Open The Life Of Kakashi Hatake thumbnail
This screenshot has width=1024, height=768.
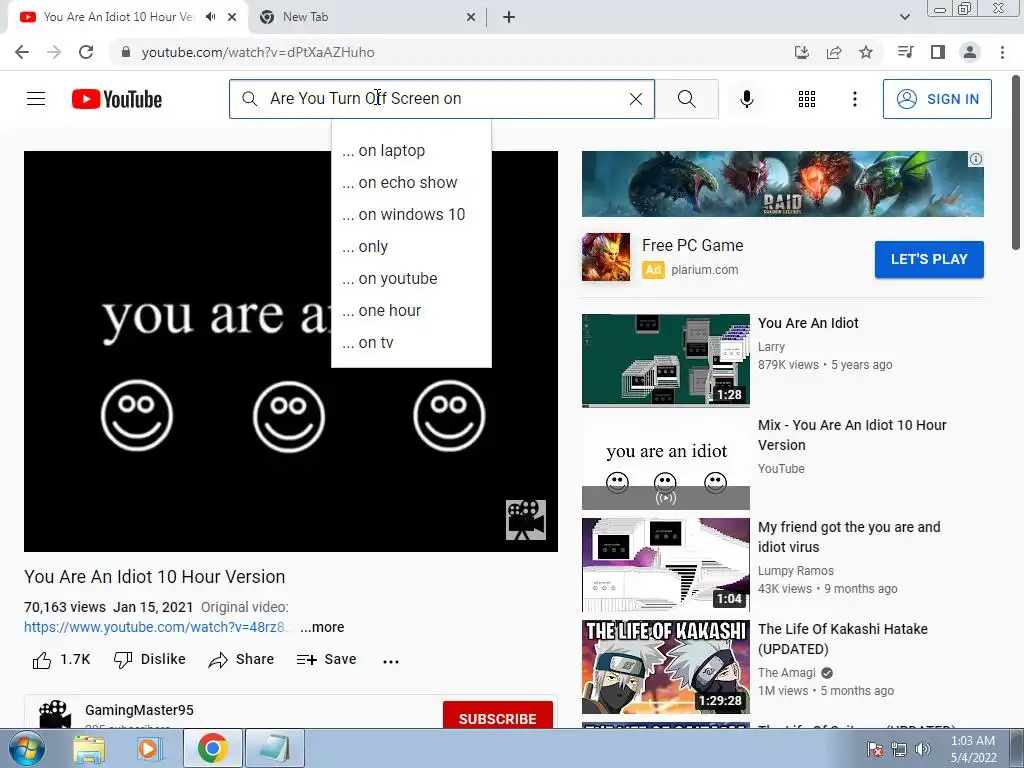click(665, 667)
